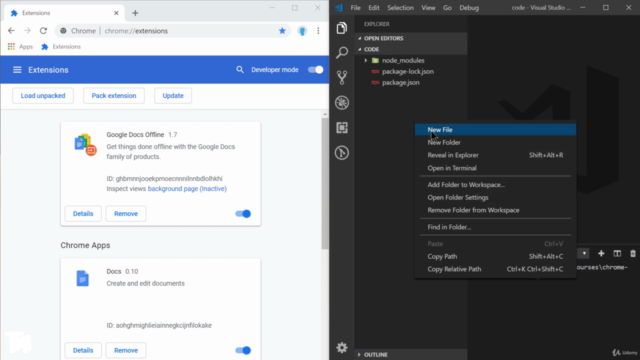640x360 pixels.
Task: Open Chrome three-dot menu
Action: (x=318, y=31)
